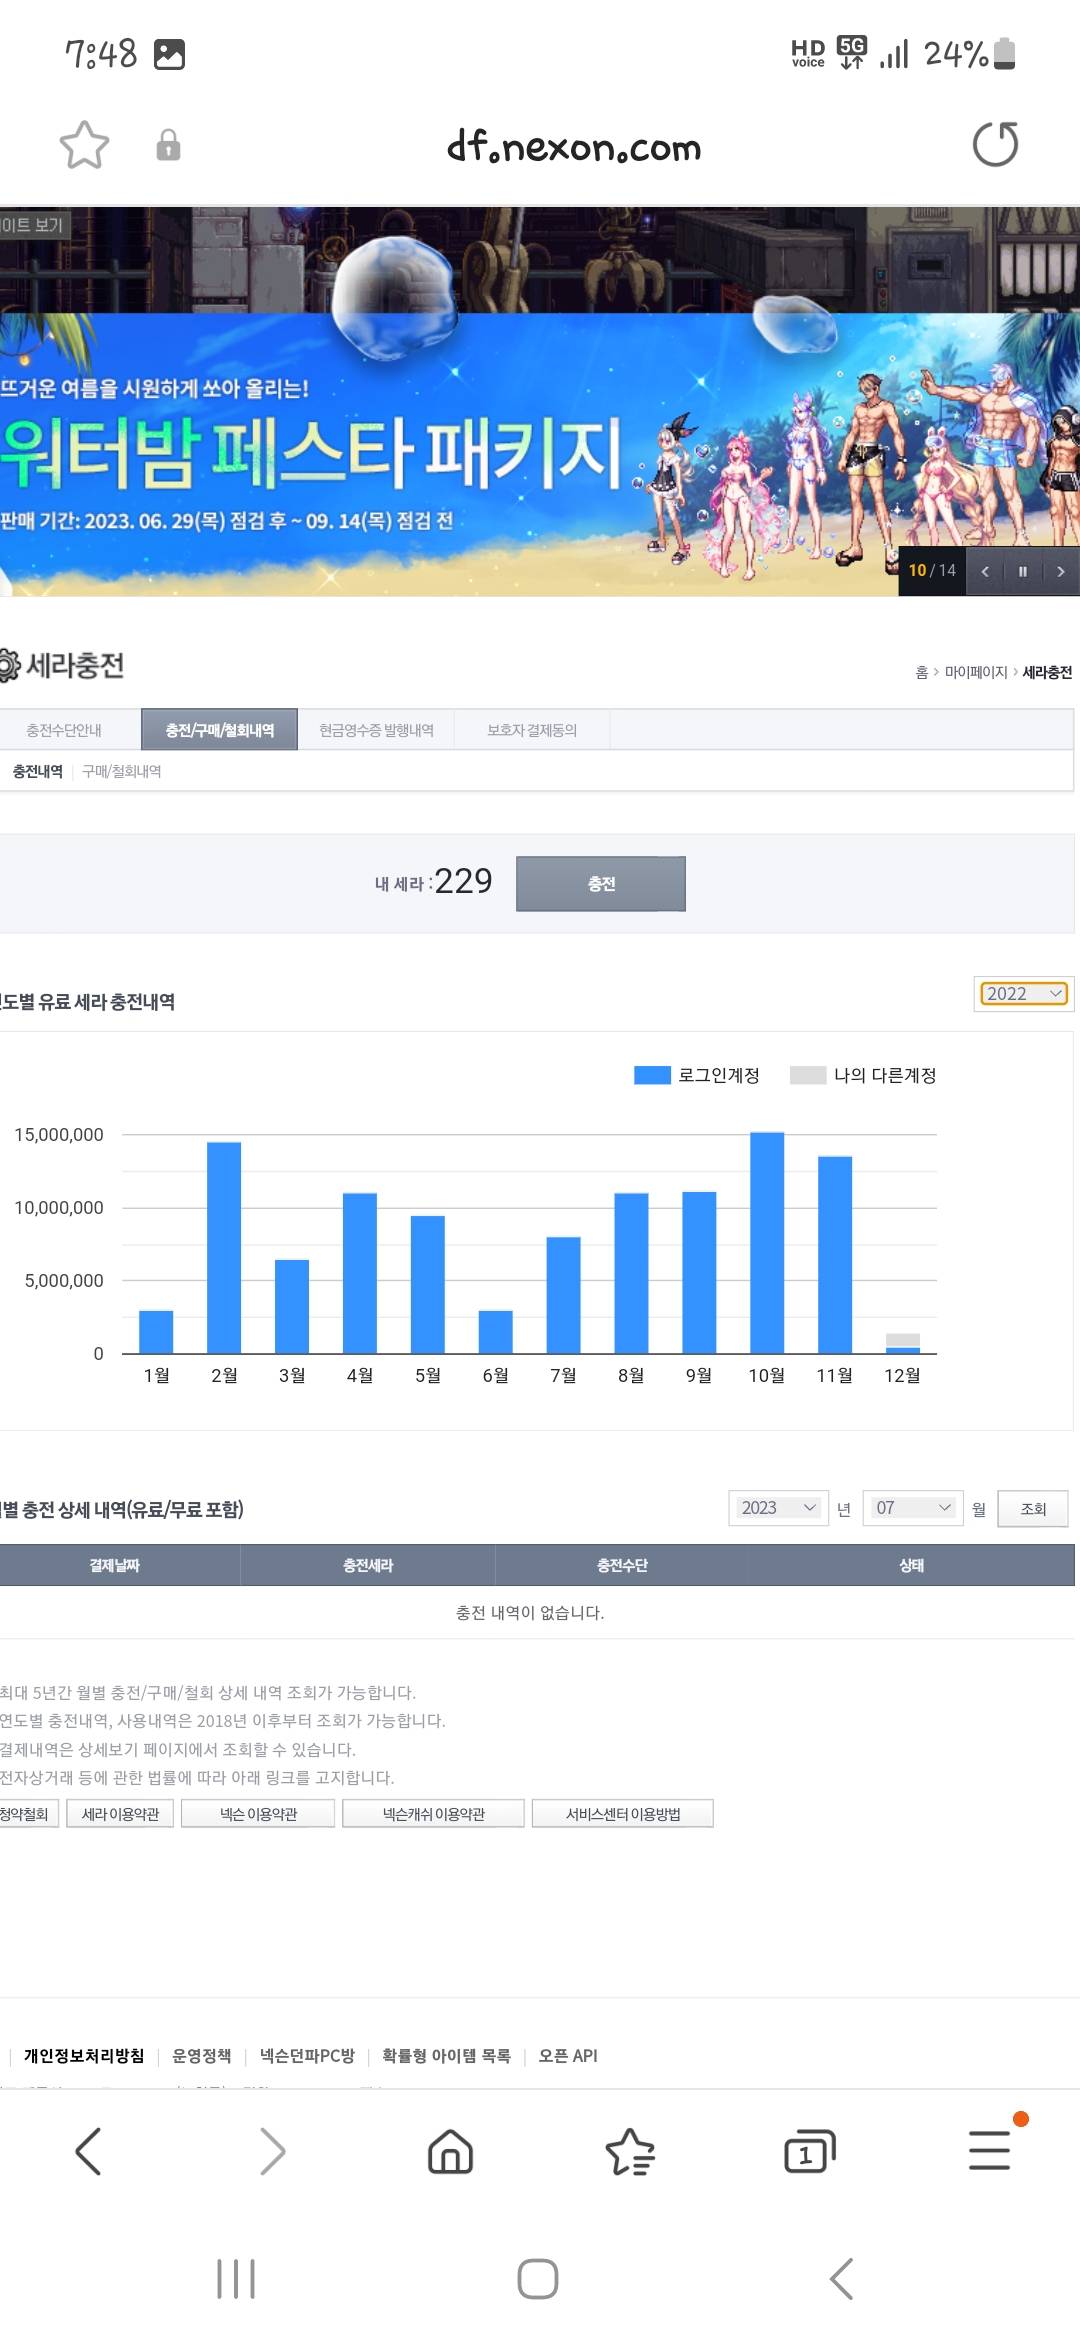Go to previous banner slide

click(985, 571)
